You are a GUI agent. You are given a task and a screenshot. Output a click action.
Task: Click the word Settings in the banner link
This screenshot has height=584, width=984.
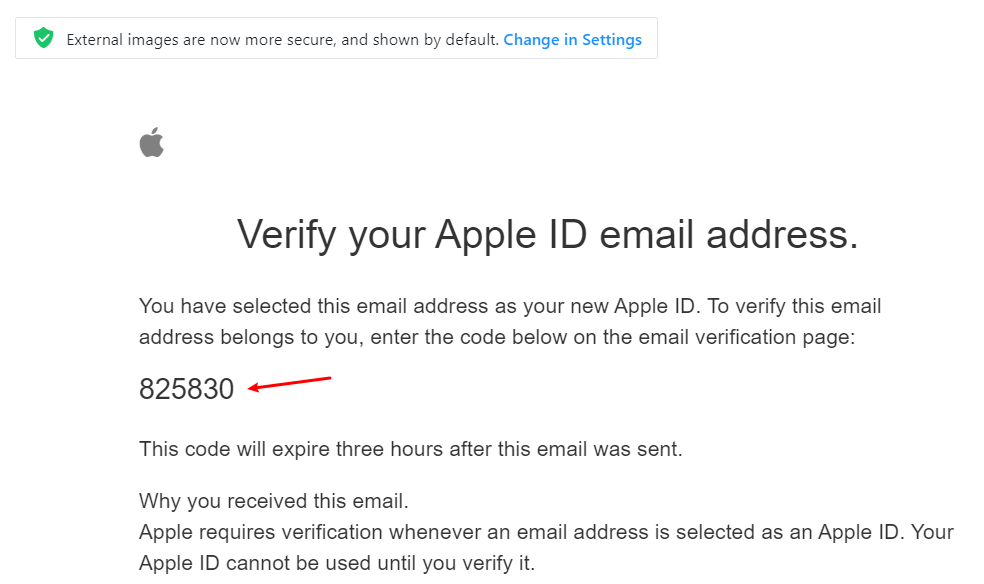pyautogui.click(x=611, y=40)
